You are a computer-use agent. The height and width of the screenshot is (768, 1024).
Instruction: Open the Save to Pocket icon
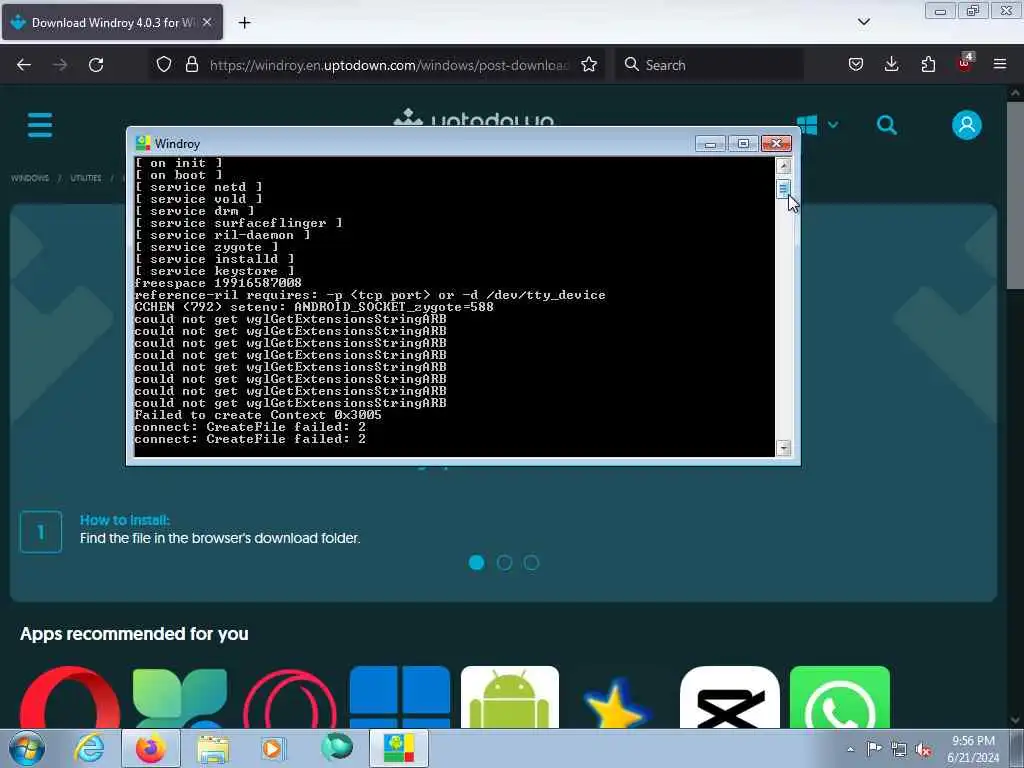point(856,64)
